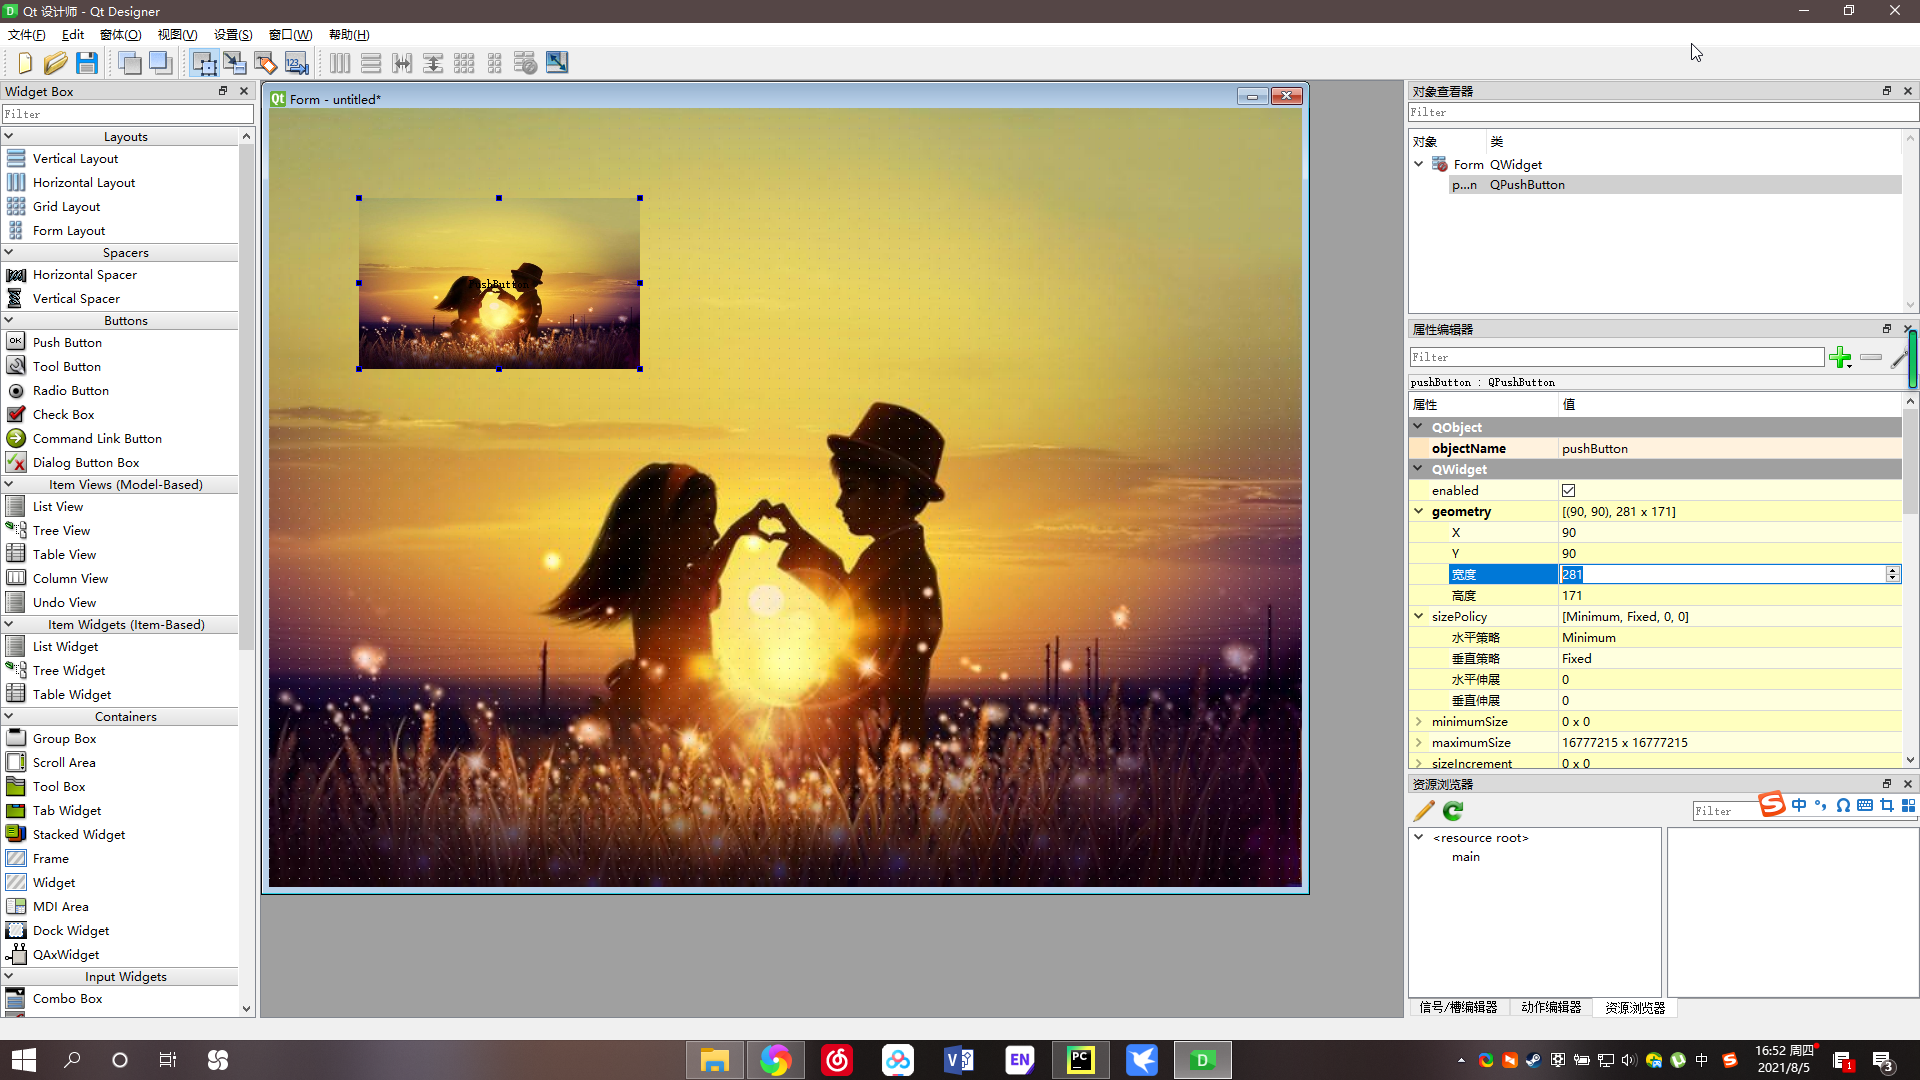The width and height of the screenshot is (1920, 1080).
Task: Click the width spinbox stepper arrows
Action: (1892, 574)
